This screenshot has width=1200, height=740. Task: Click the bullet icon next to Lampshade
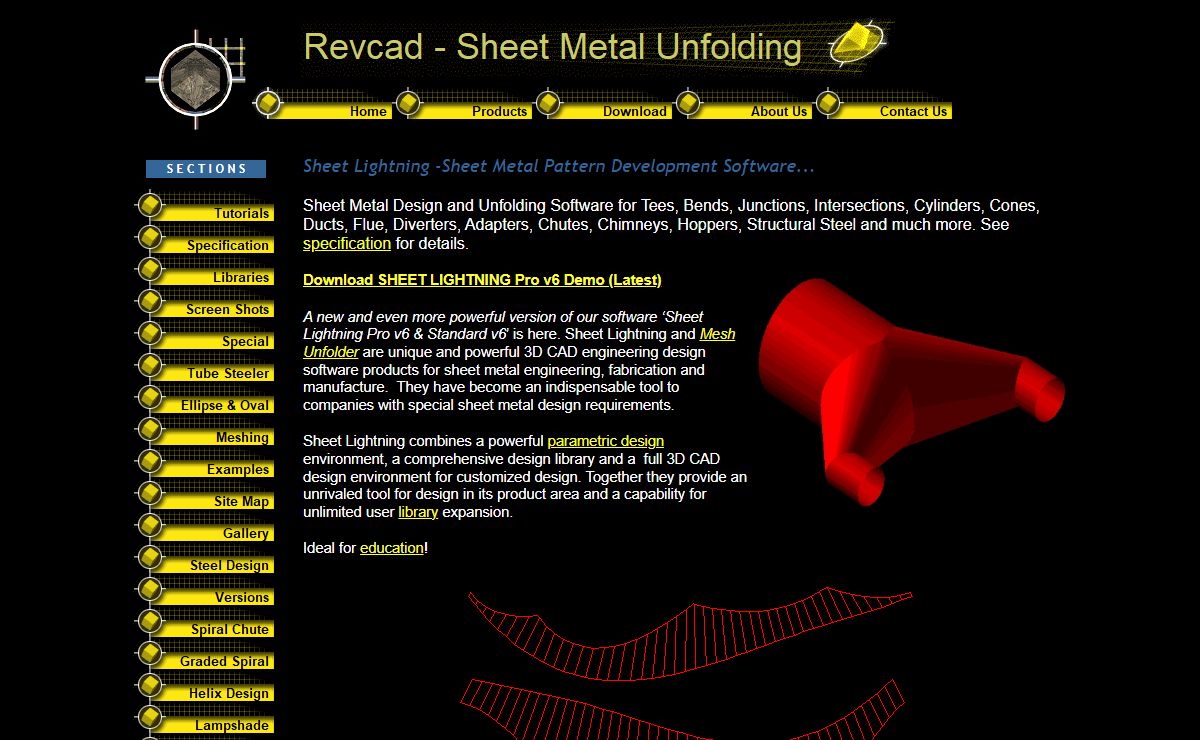149,718
